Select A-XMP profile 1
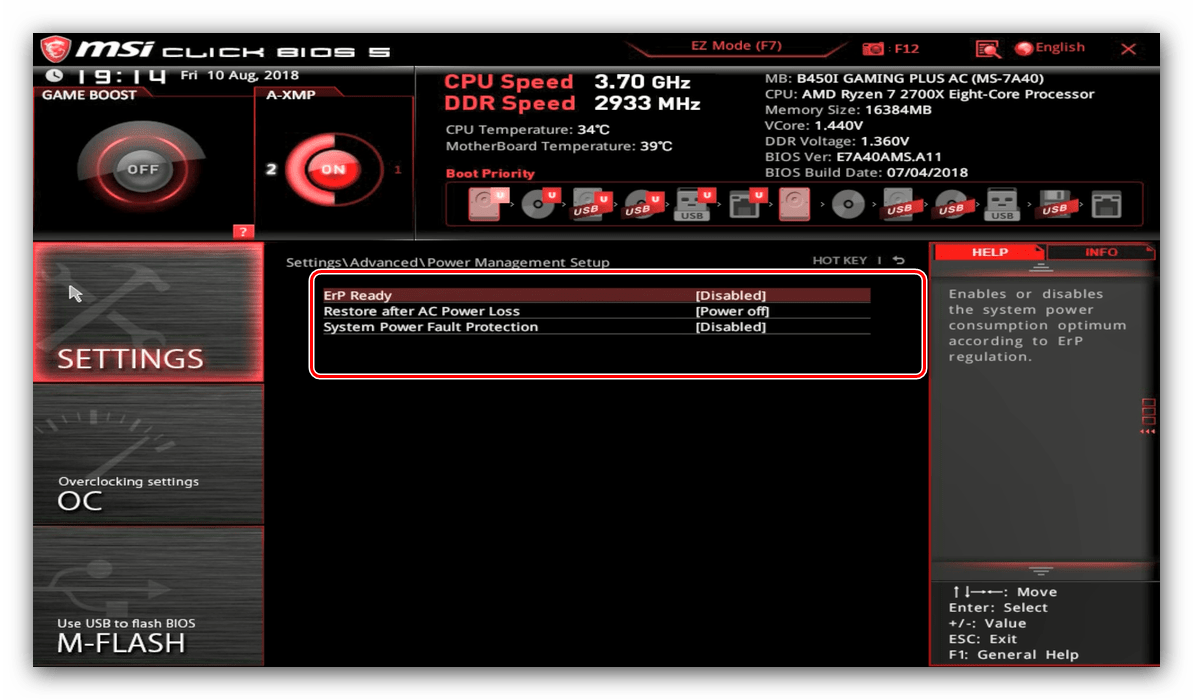 397,169
